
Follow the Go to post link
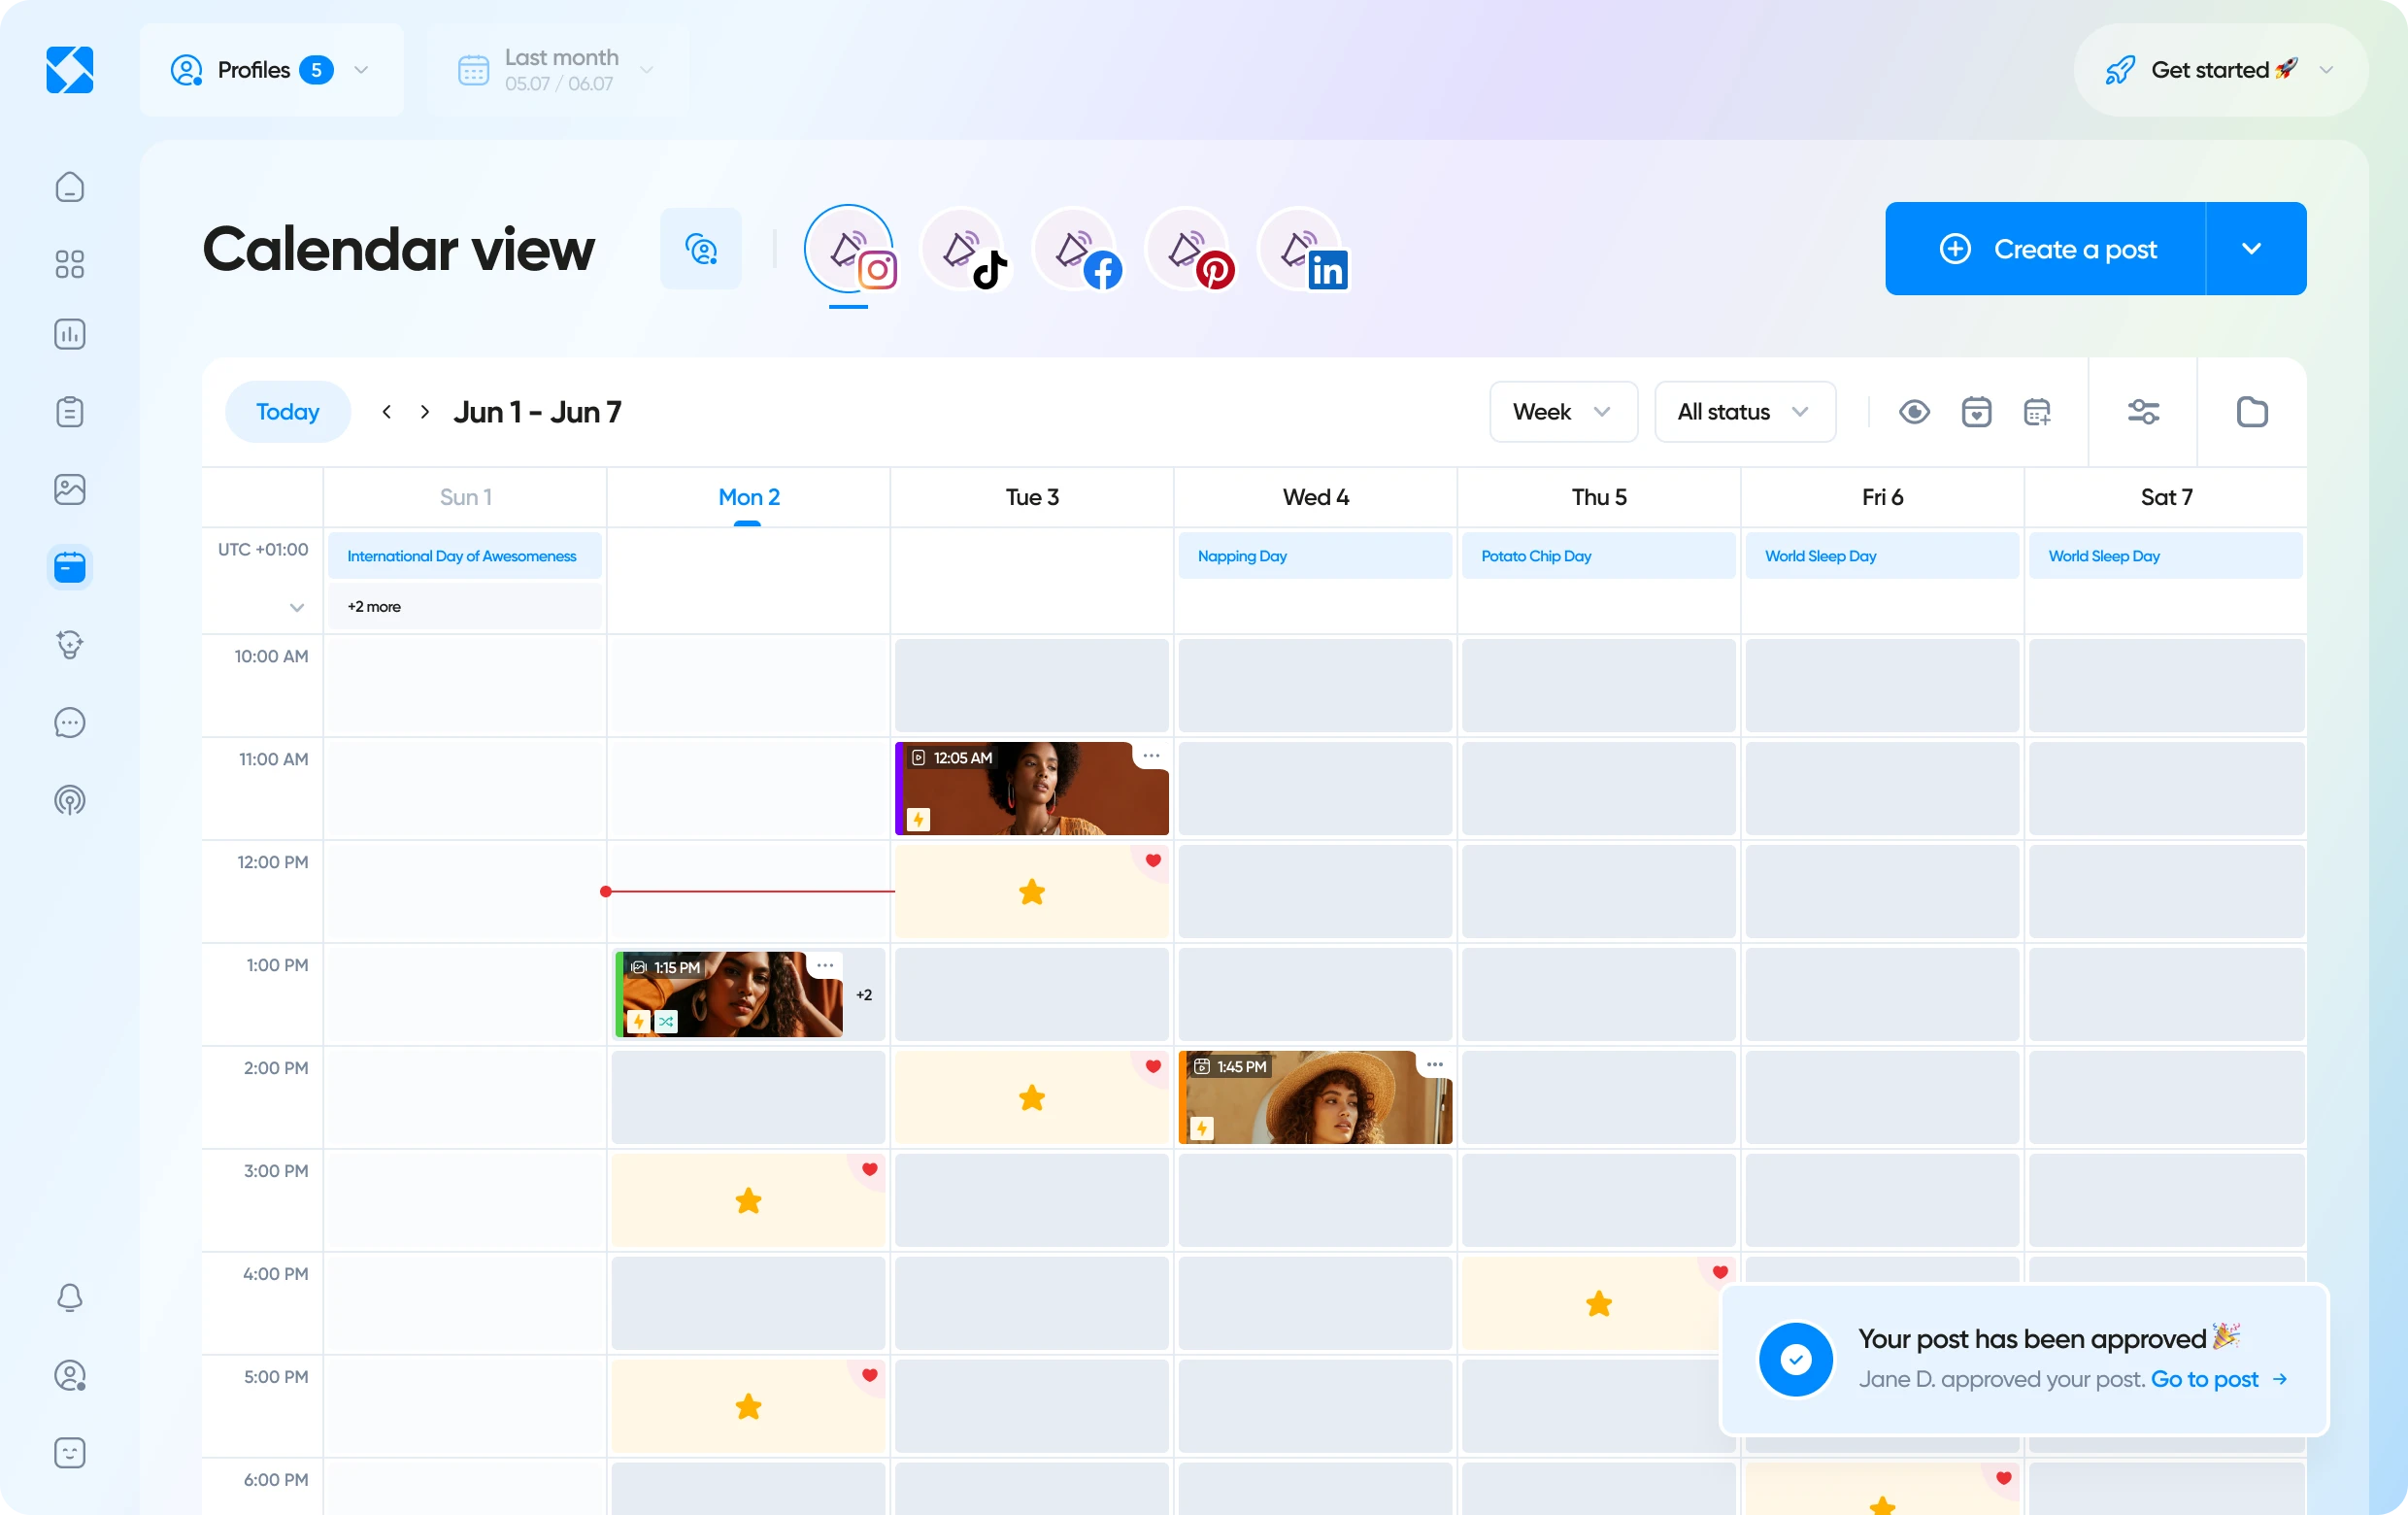click(x=2204, y=1379)
